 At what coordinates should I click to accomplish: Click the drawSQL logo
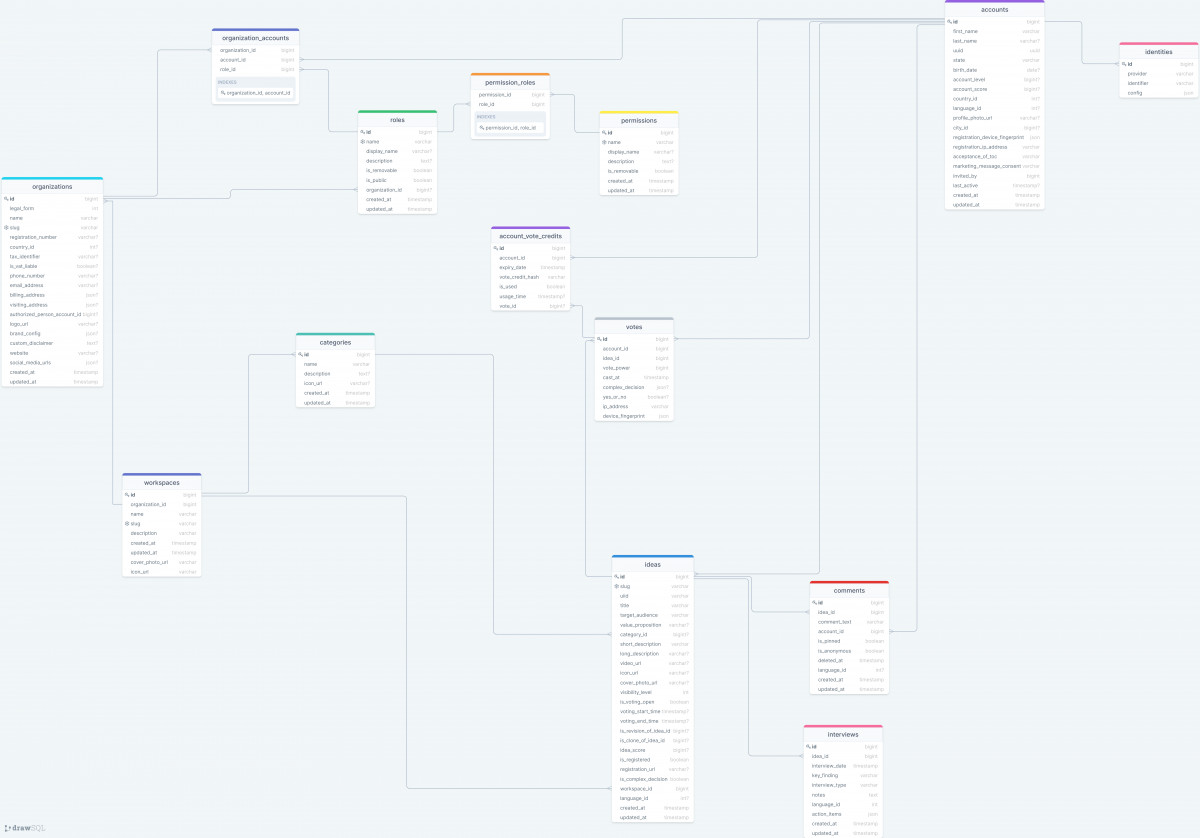point(25,828)
